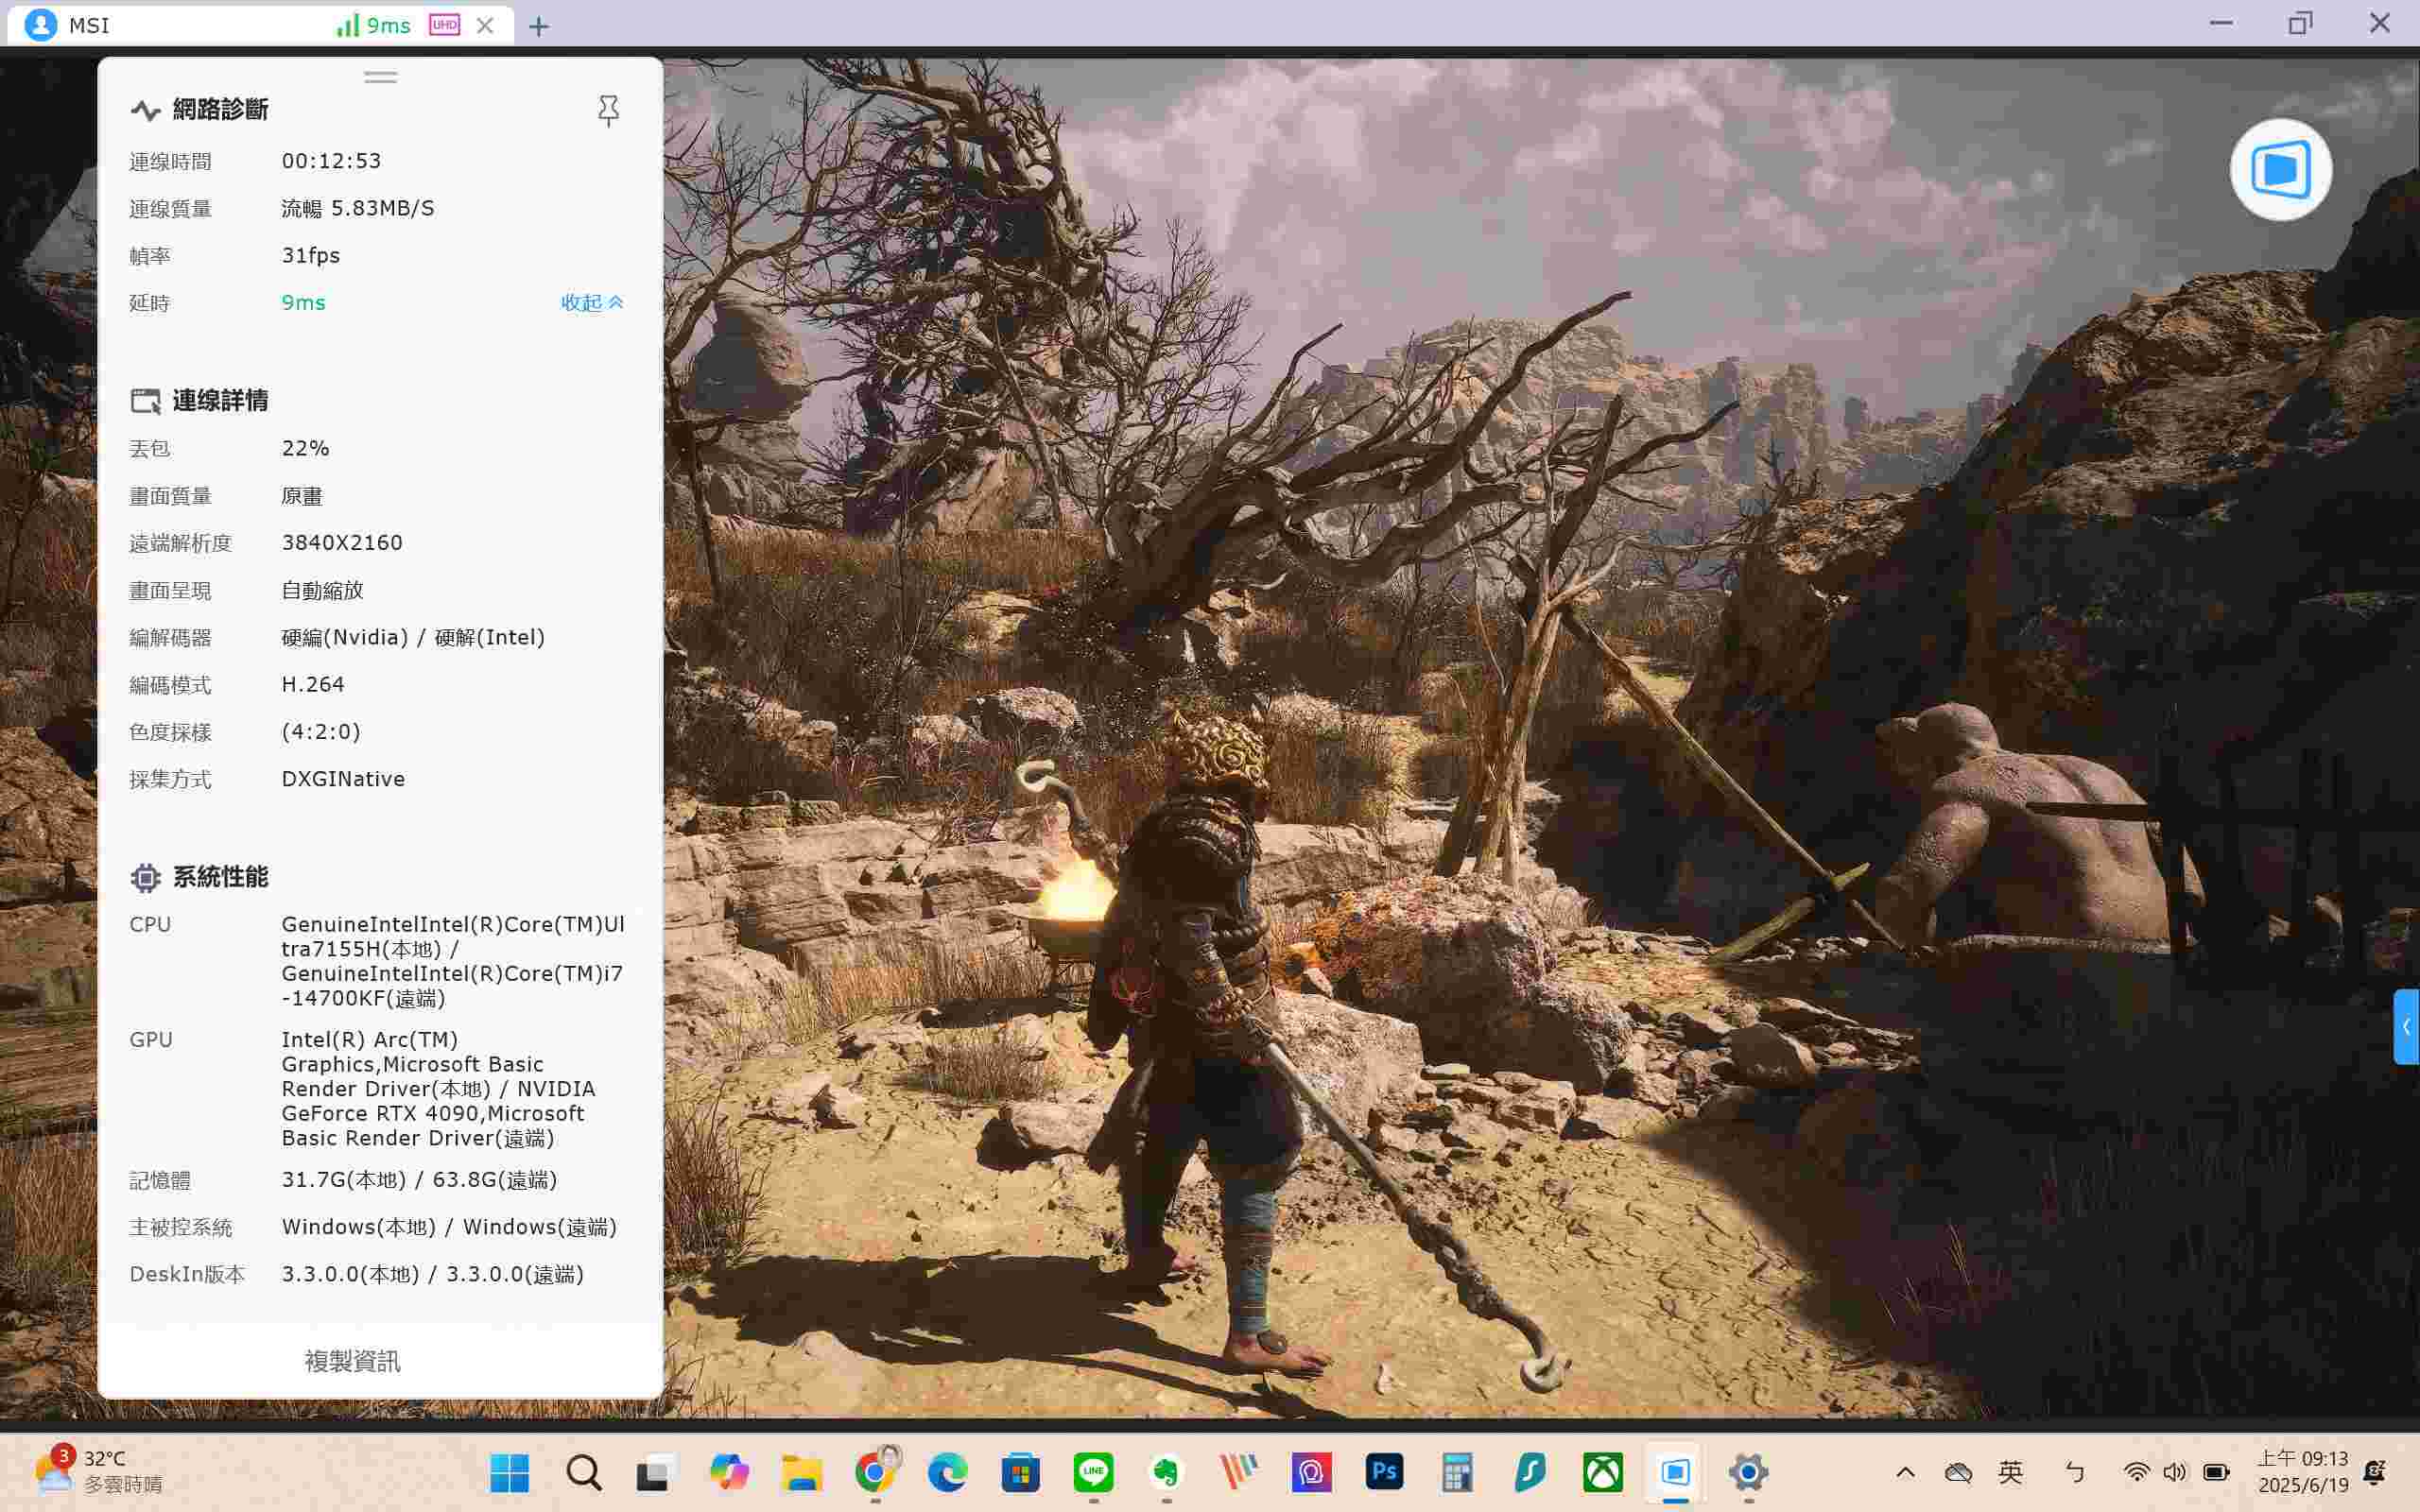Click the 系統性能 chip icon
The width and height of the screenshot is (2420, 1512).
click(x=145, y=877)
